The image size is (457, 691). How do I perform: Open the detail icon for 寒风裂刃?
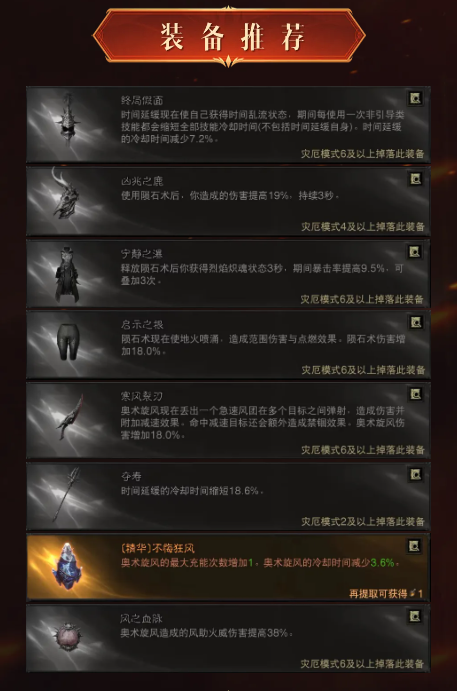pyautogui.click(x=415, y=394)
